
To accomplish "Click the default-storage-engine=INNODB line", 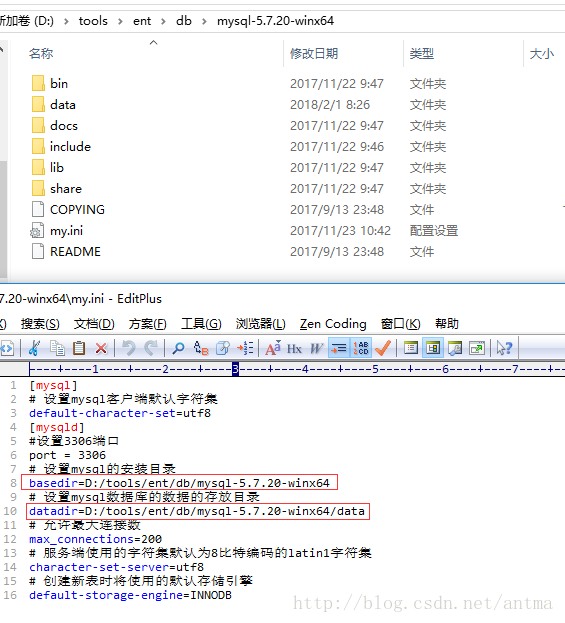I will tap(130, 595).
